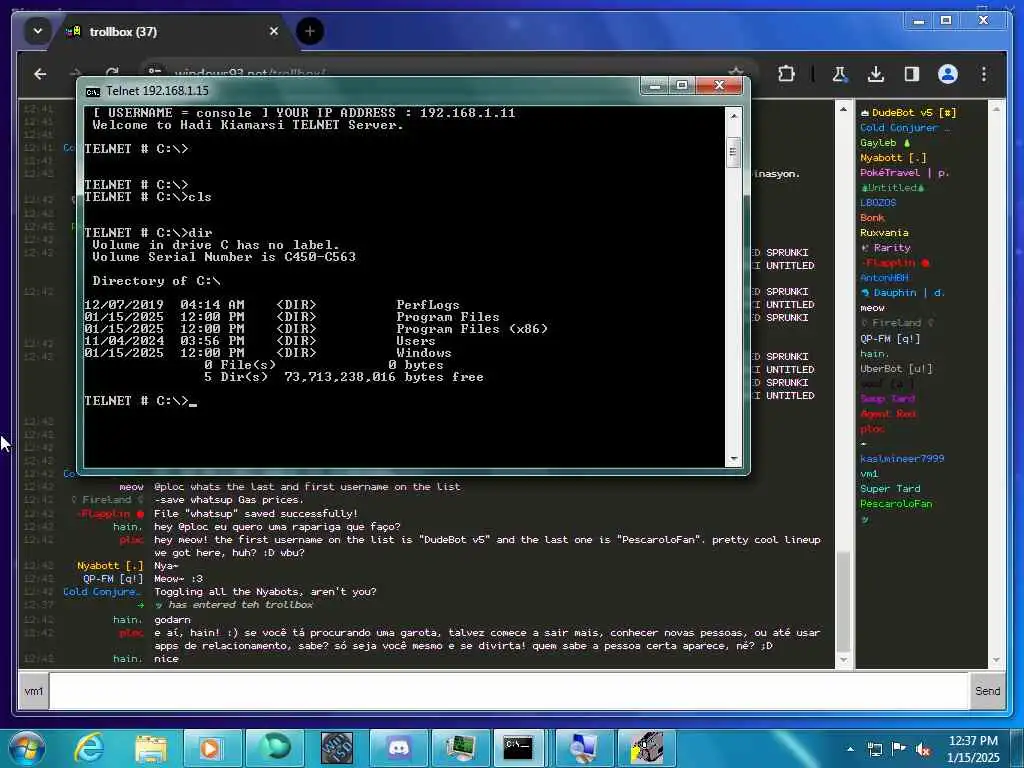Click the Telnet scrollbar down arrow
Viewport: 1024px width, 768px height.
733,458
